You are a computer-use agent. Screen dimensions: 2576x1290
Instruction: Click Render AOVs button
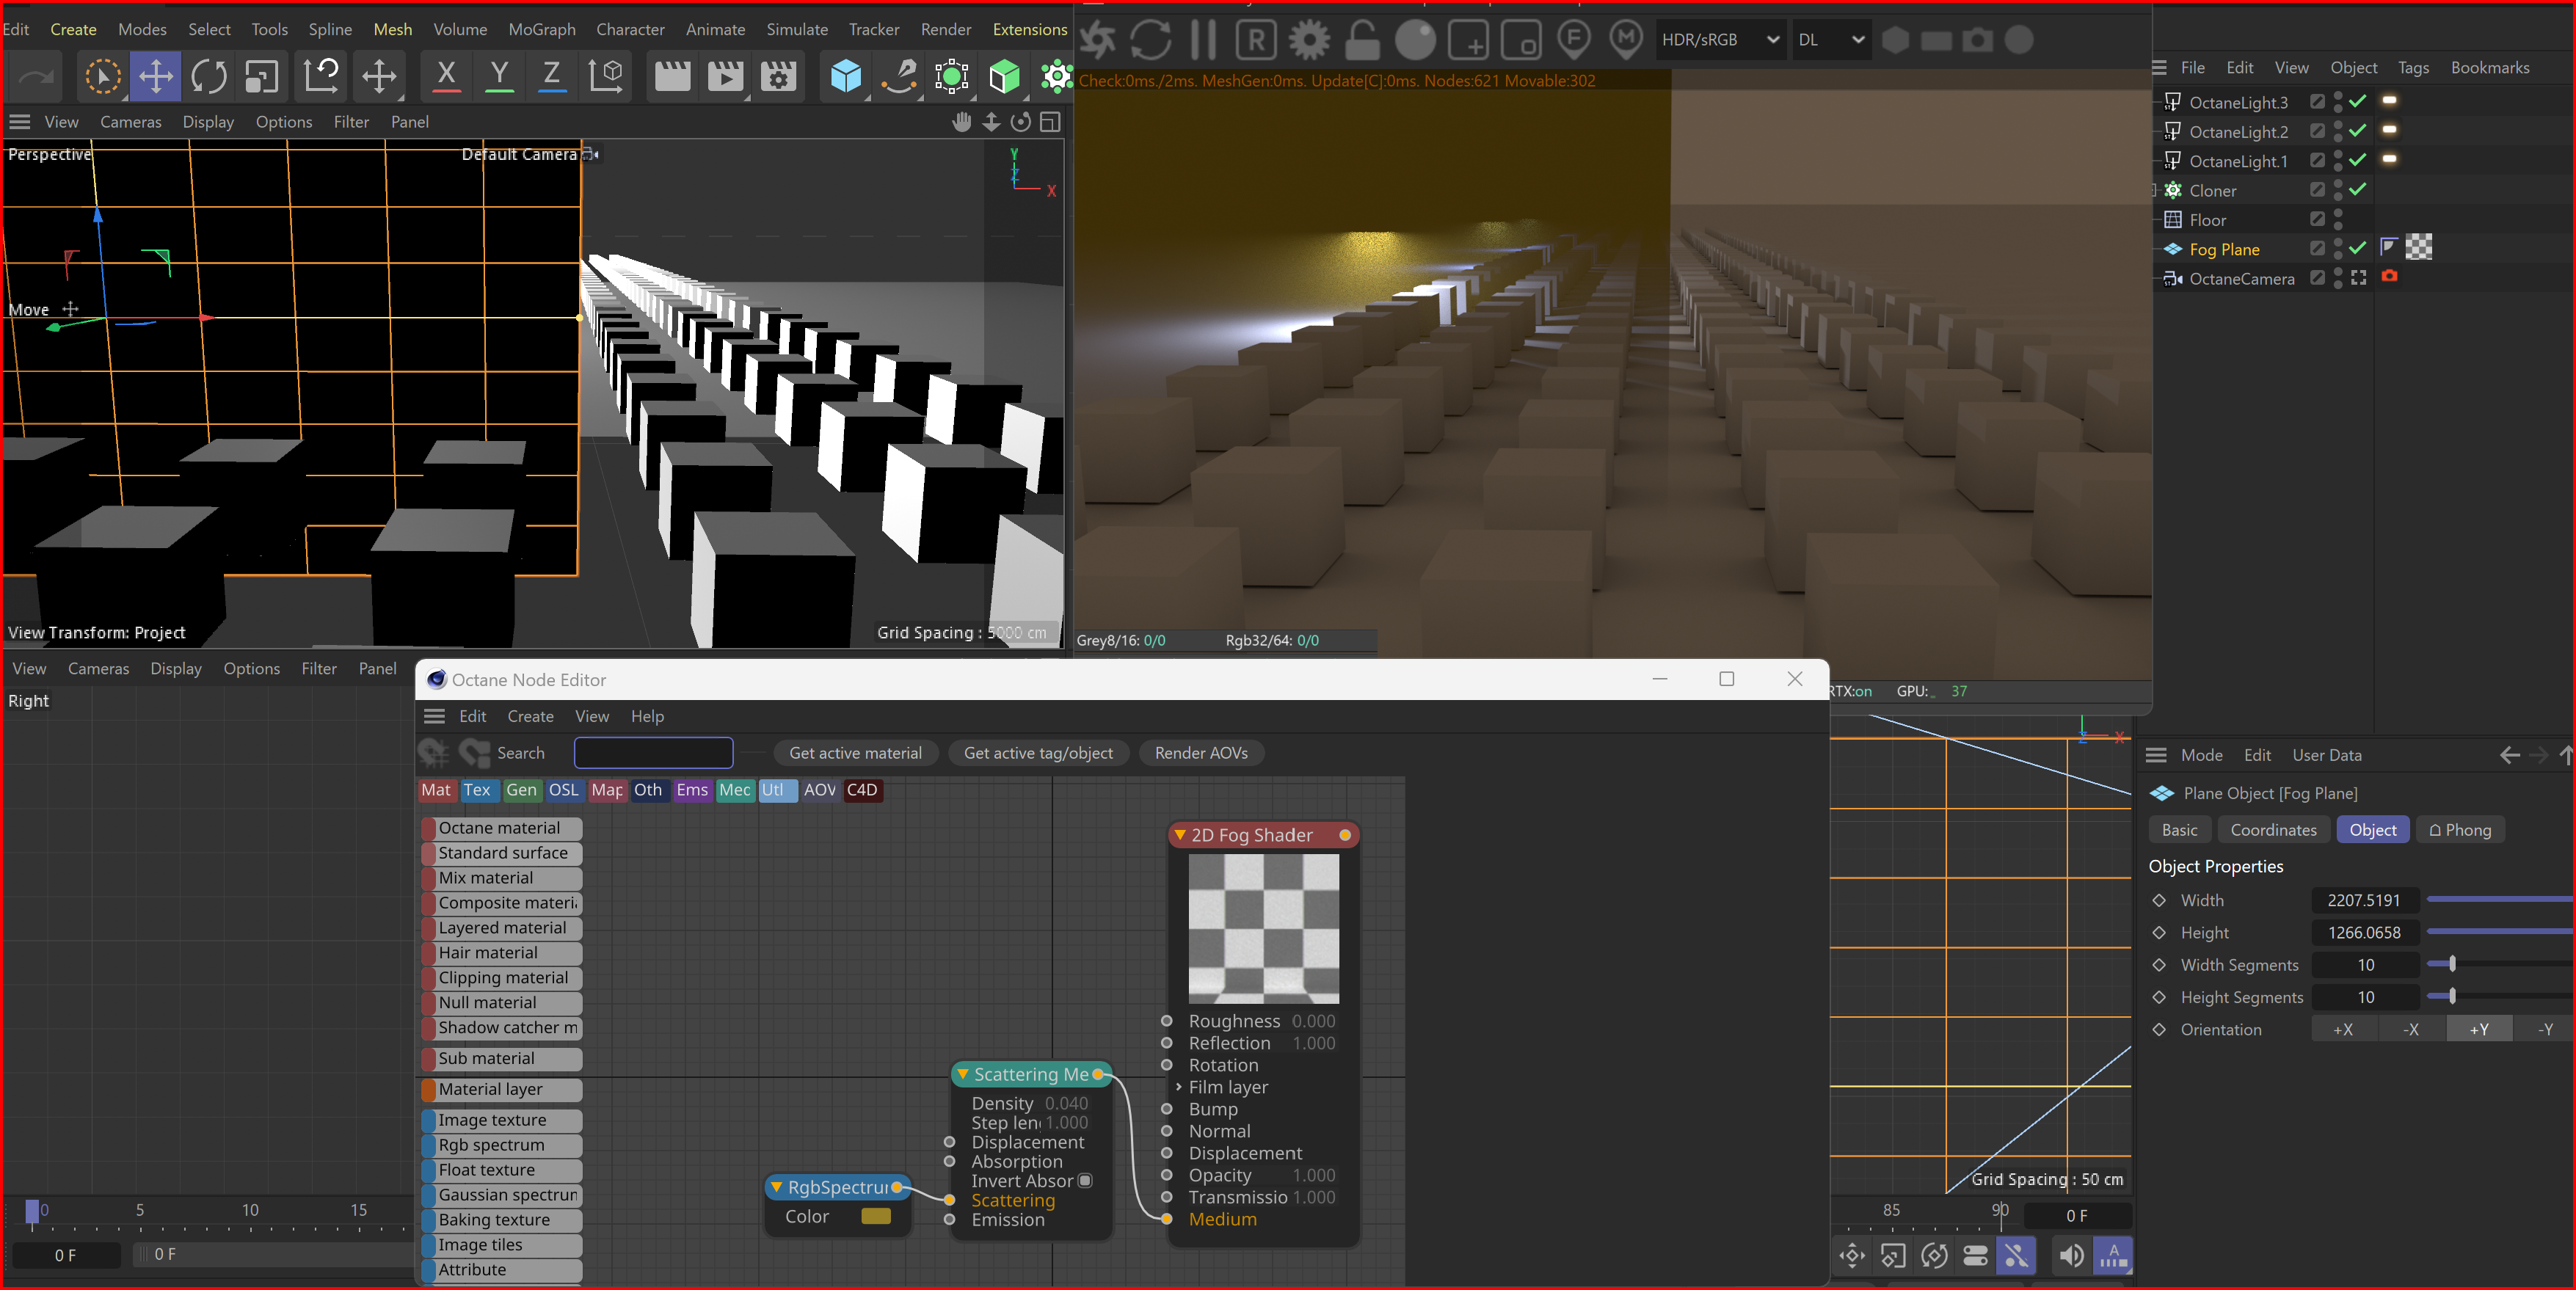(x=1200, y=753)
